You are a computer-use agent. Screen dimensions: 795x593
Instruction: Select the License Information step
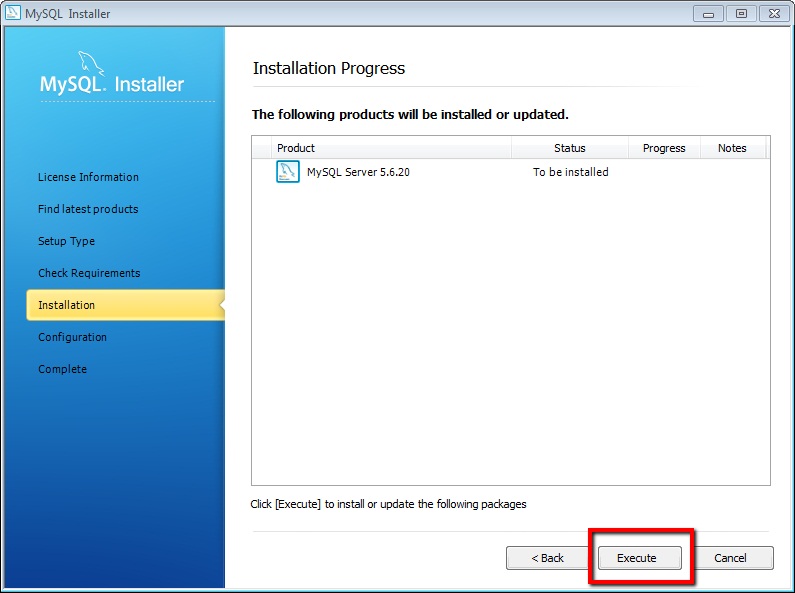pyautogui.click(x=88, y=177)
